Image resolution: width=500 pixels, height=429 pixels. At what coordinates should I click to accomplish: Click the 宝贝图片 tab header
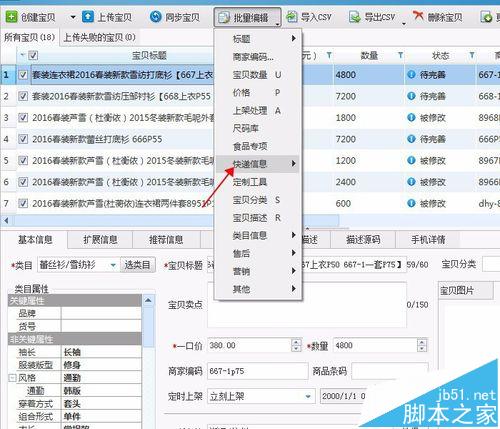(x=465, y=291)
